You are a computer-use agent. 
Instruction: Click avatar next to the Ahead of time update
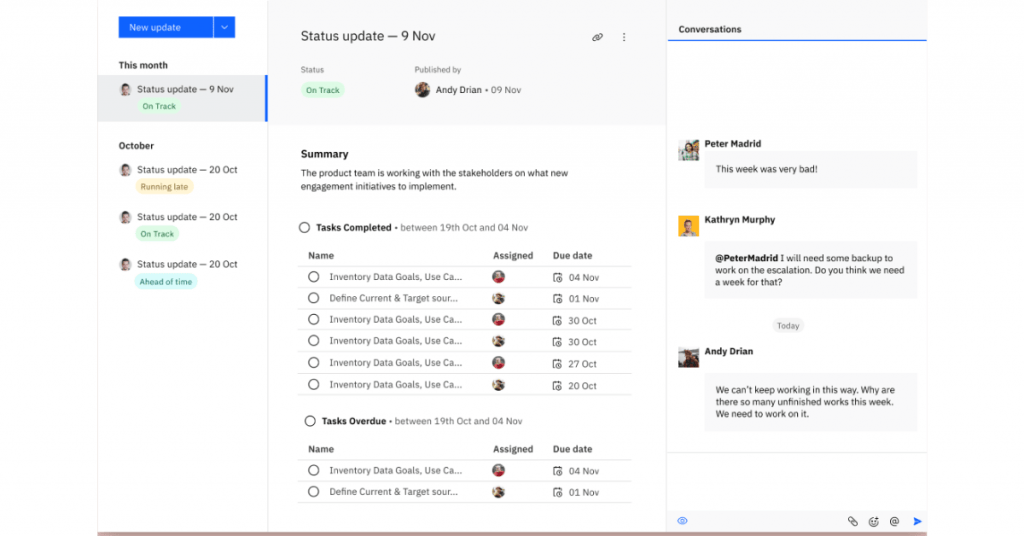pos(125,264)
